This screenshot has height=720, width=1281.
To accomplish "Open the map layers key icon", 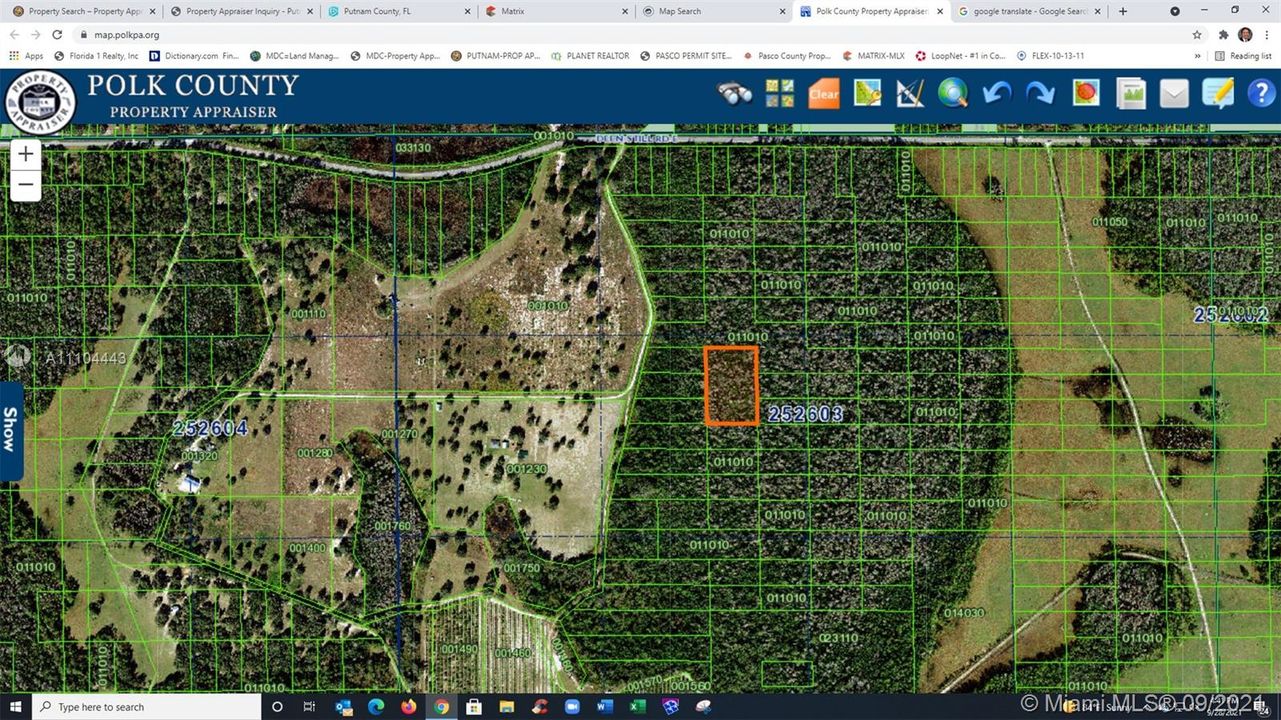I will pyautogui.click(x=867, y=94).
